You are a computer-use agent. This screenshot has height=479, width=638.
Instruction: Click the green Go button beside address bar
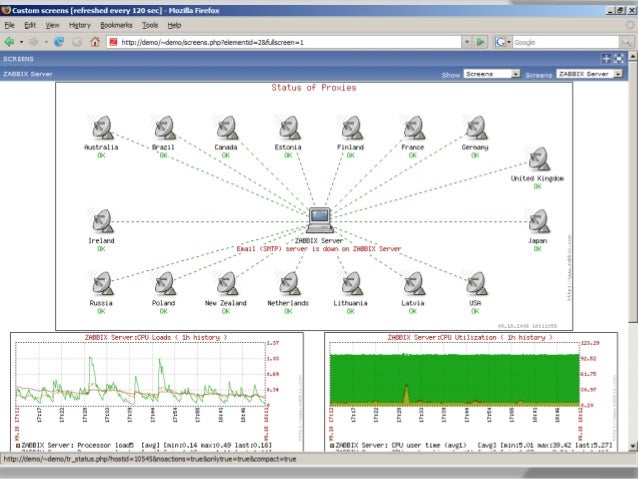tap(481, 42)
